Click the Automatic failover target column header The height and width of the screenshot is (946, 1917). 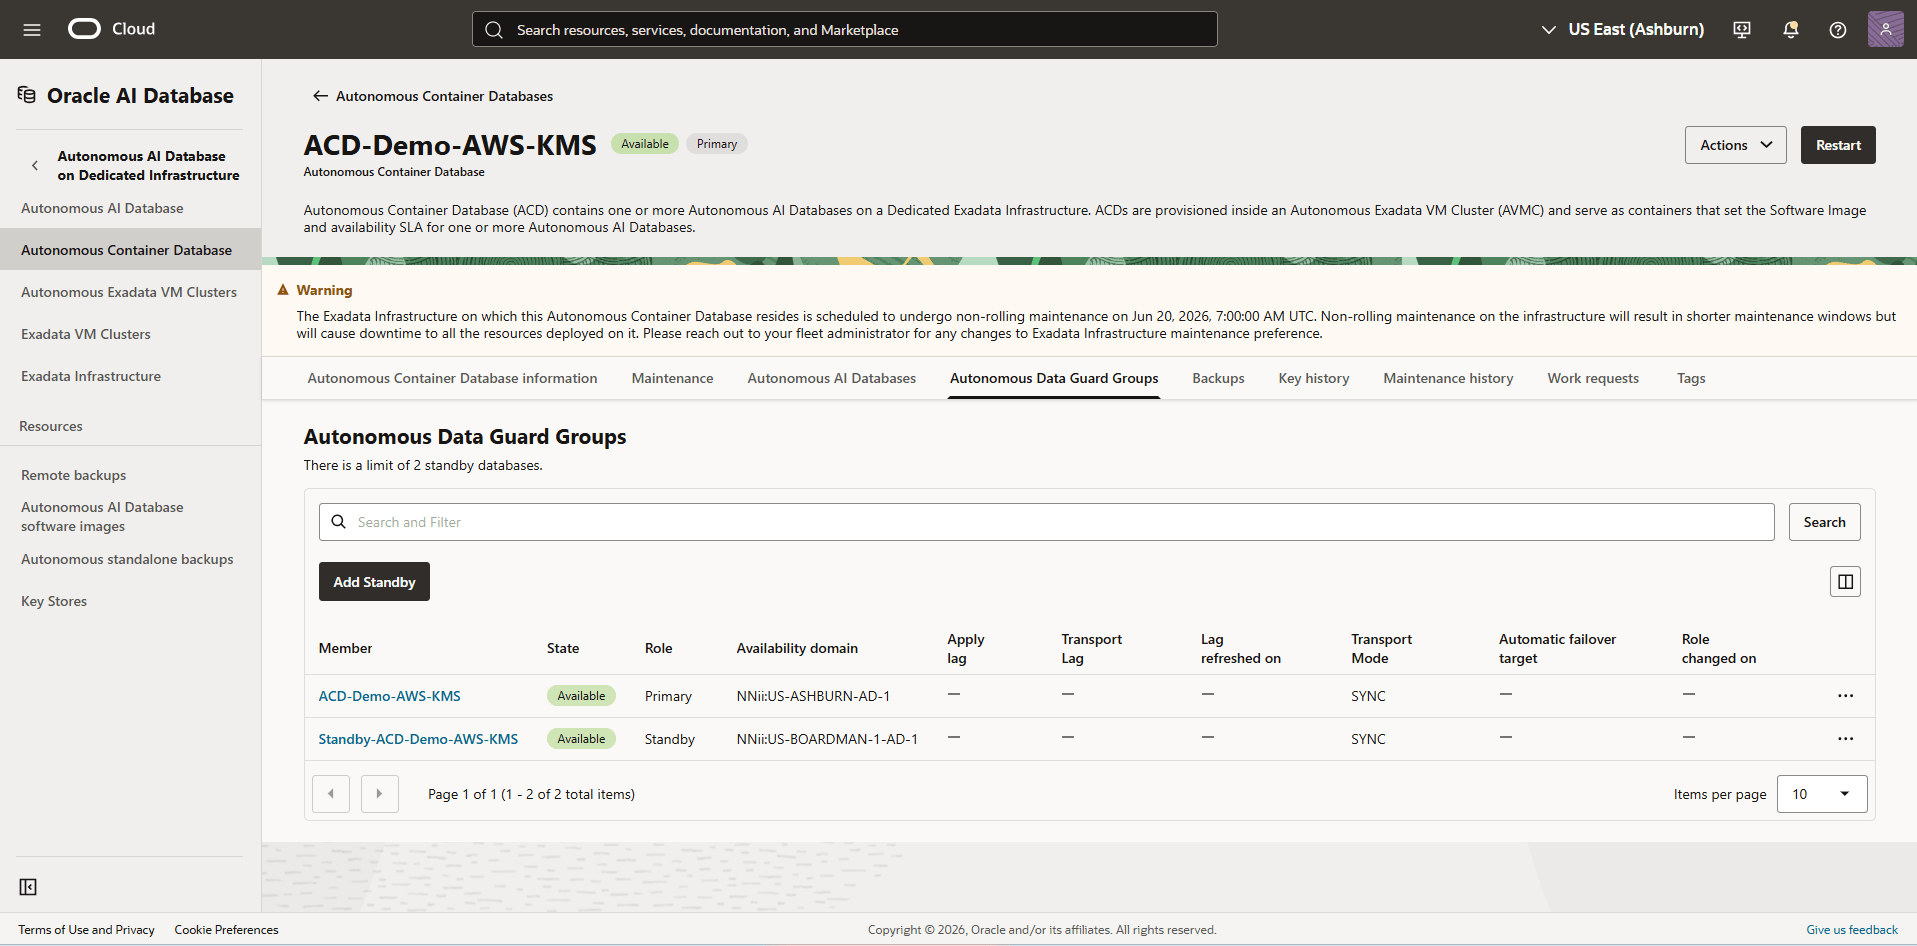click(x=1557, y=648)
